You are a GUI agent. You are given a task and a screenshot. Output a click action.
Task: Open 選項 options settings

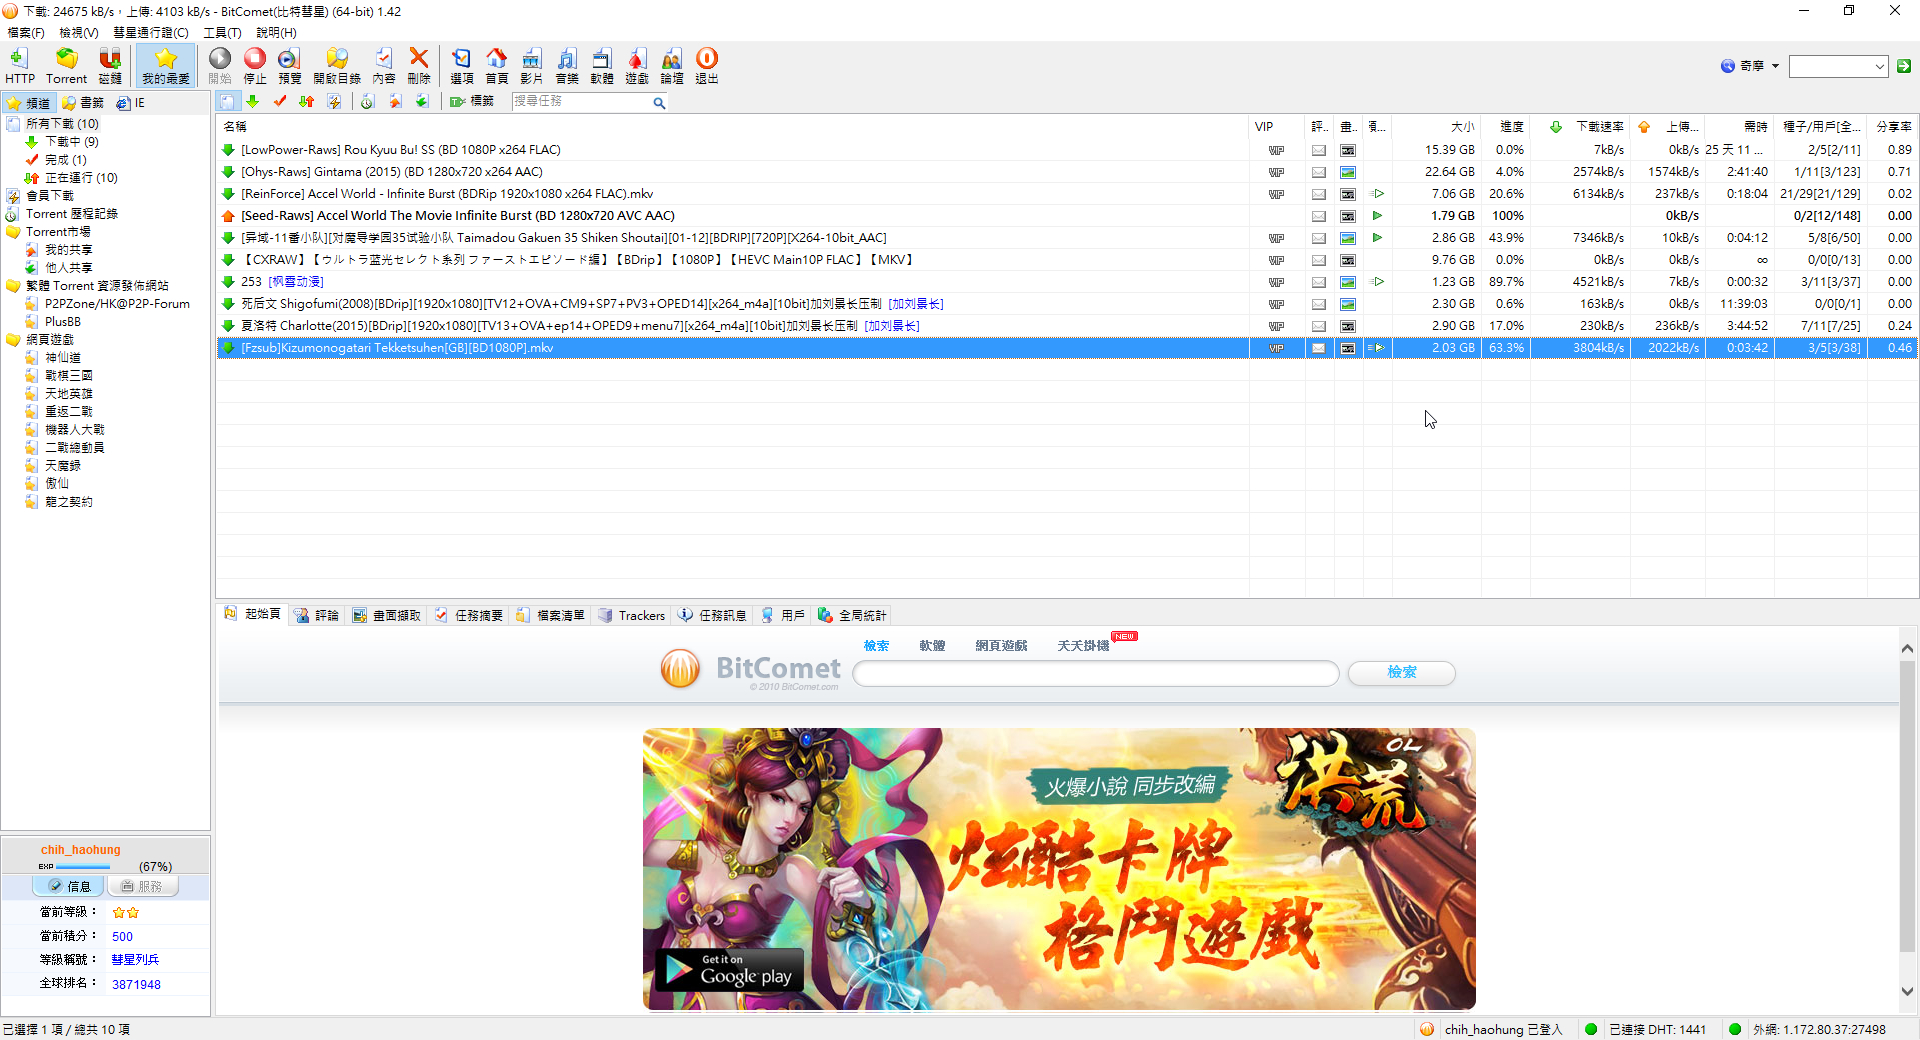[462, 66]
